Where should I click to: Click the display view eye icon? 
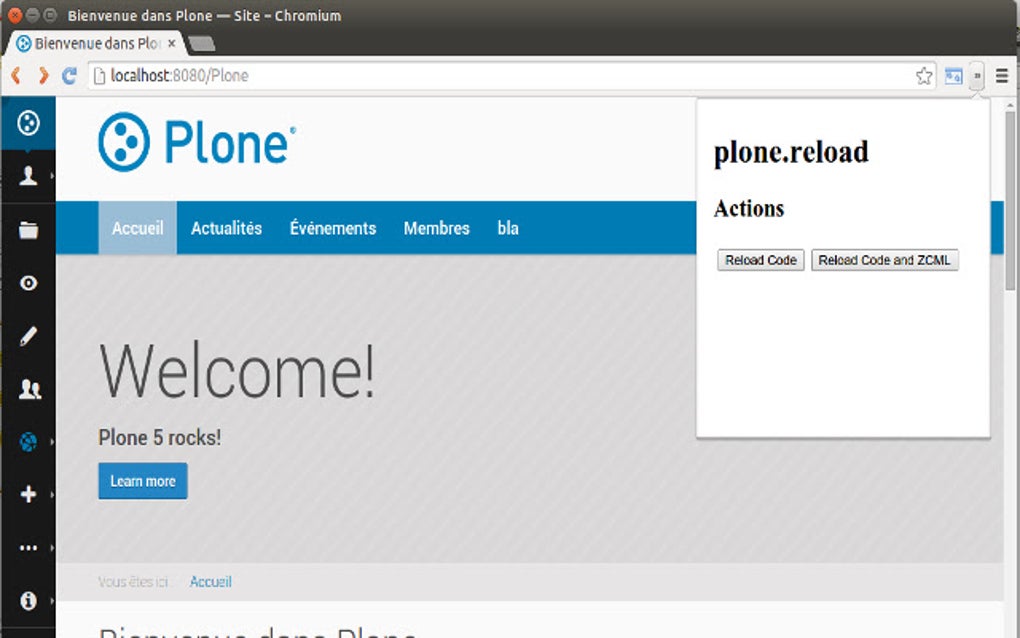tap(27, 283)
